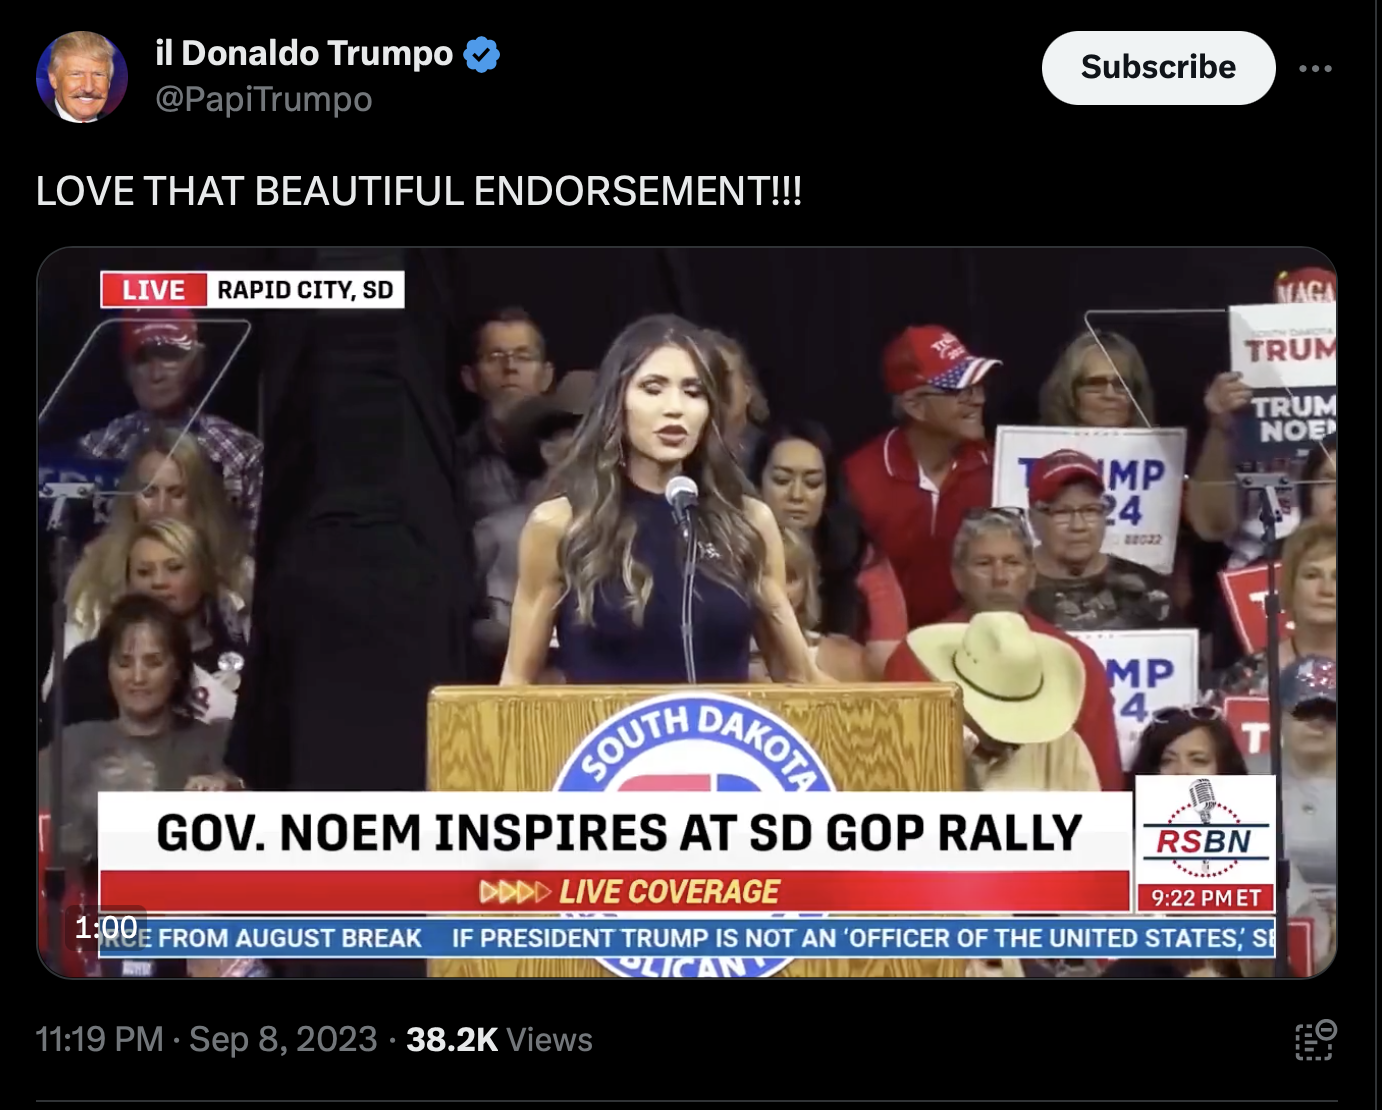Open the 11:19 PM timestamp link
1382x1110 pixels.
(100, 1039)
